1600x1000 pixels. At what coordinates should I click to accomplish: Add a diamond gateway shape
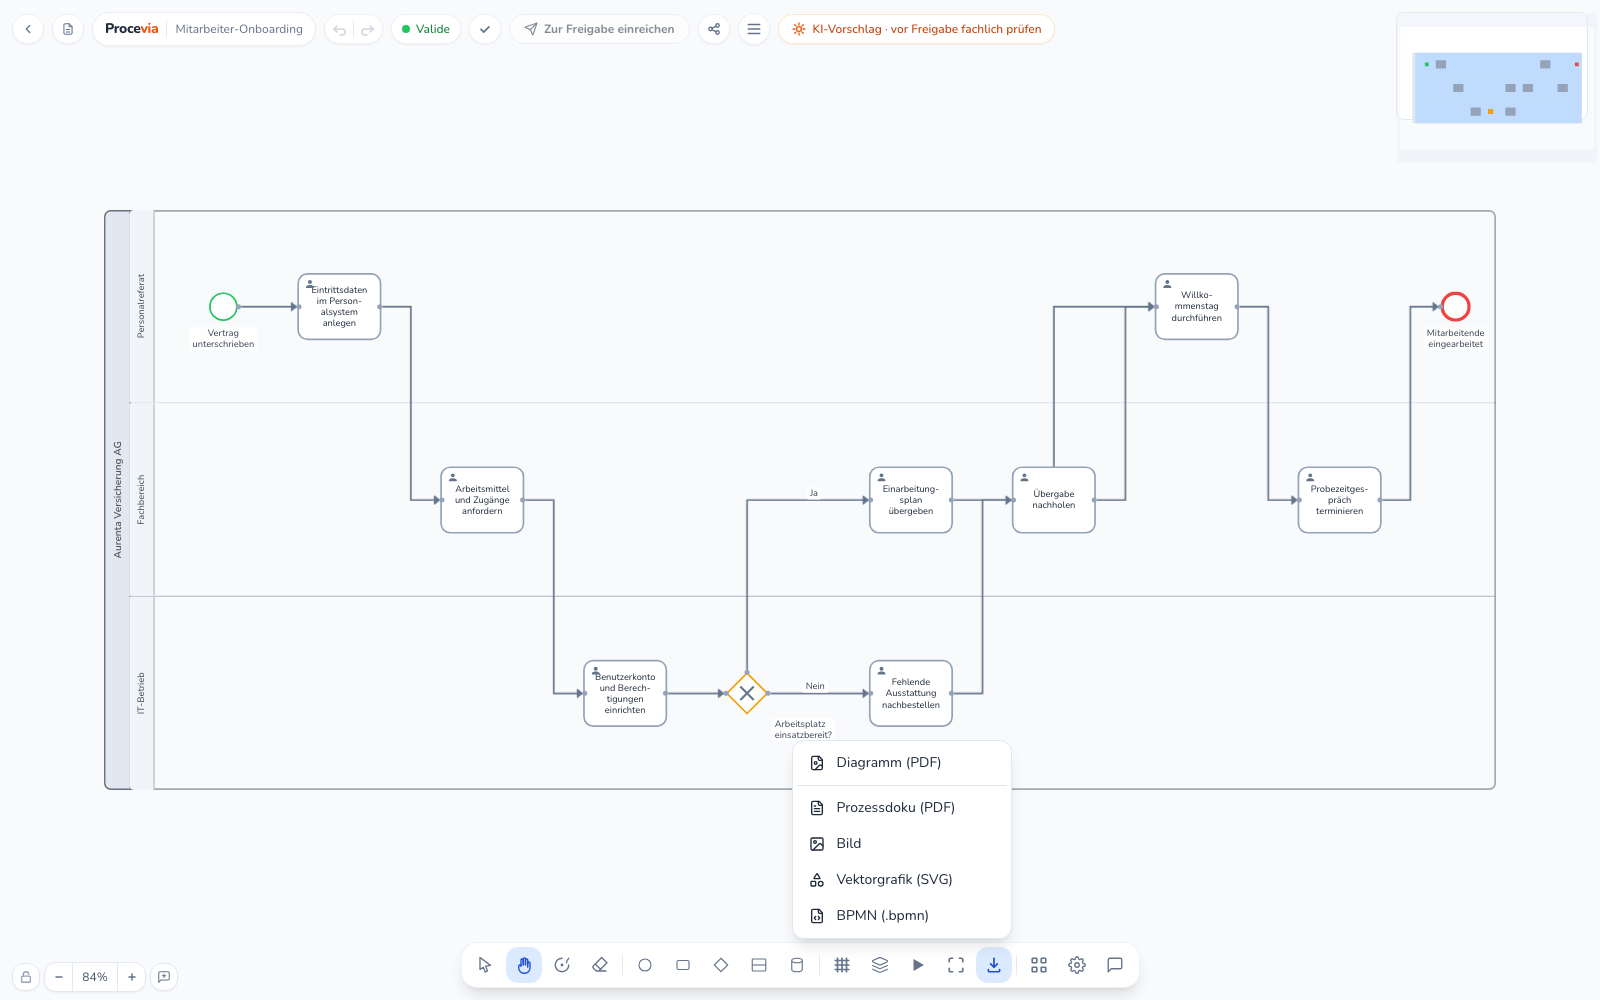tap(721, 965)
